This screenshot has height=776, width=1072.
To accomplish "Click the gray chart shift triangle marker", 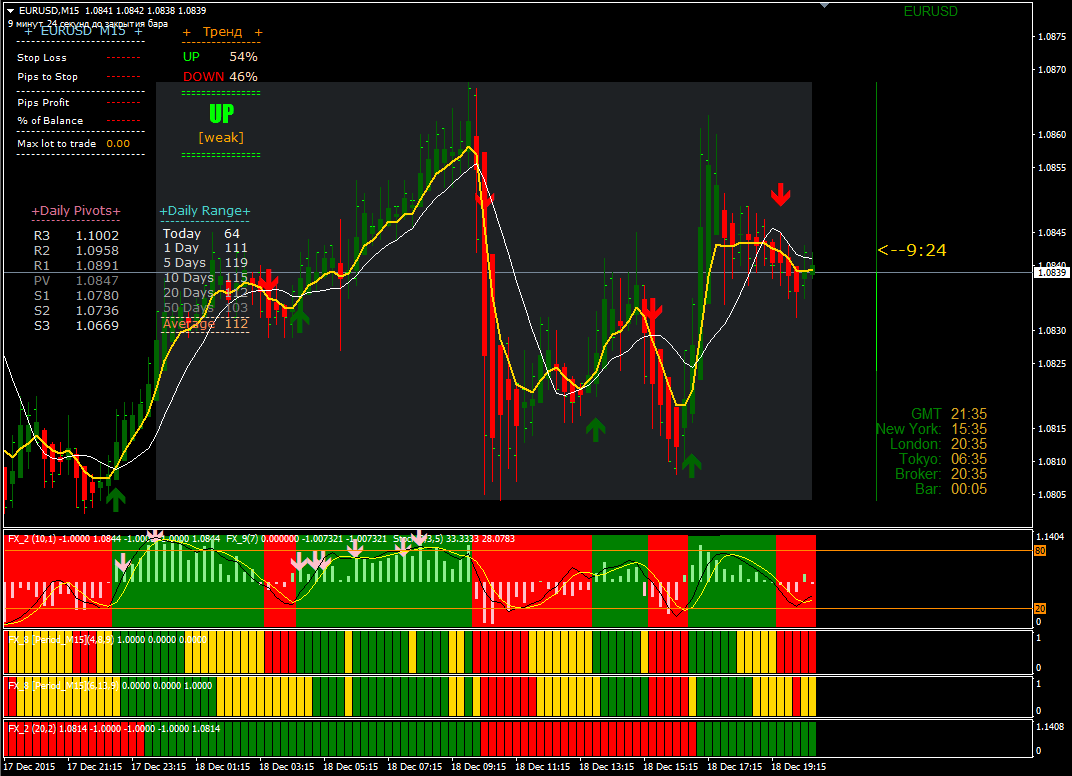I will (x=824, y=5).
